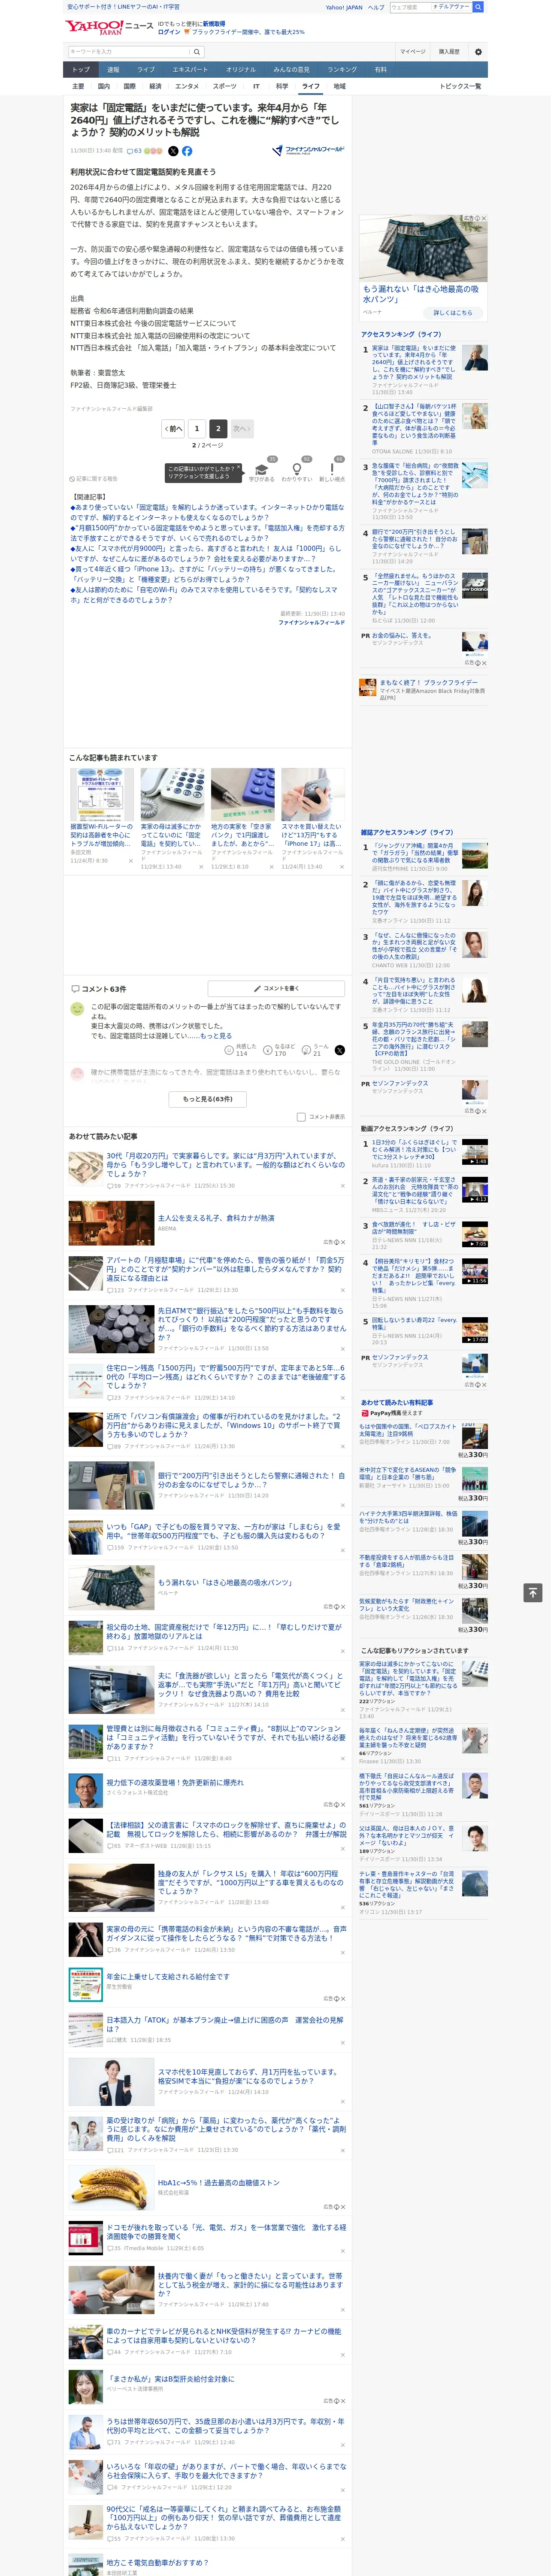Image resolution: width=551 pixels, height=2576 pixels.
Task: Click the blue search button at the top right
Action: pyautogui.click(x=478, y=7)
